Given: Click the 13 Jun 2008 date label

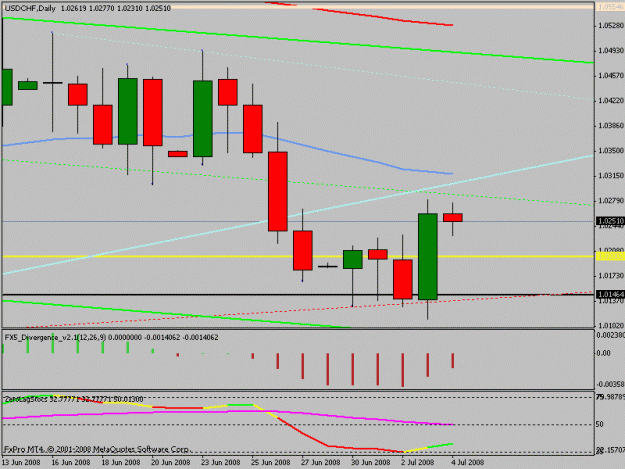Looking at the screenshot, I should (21, 462).
